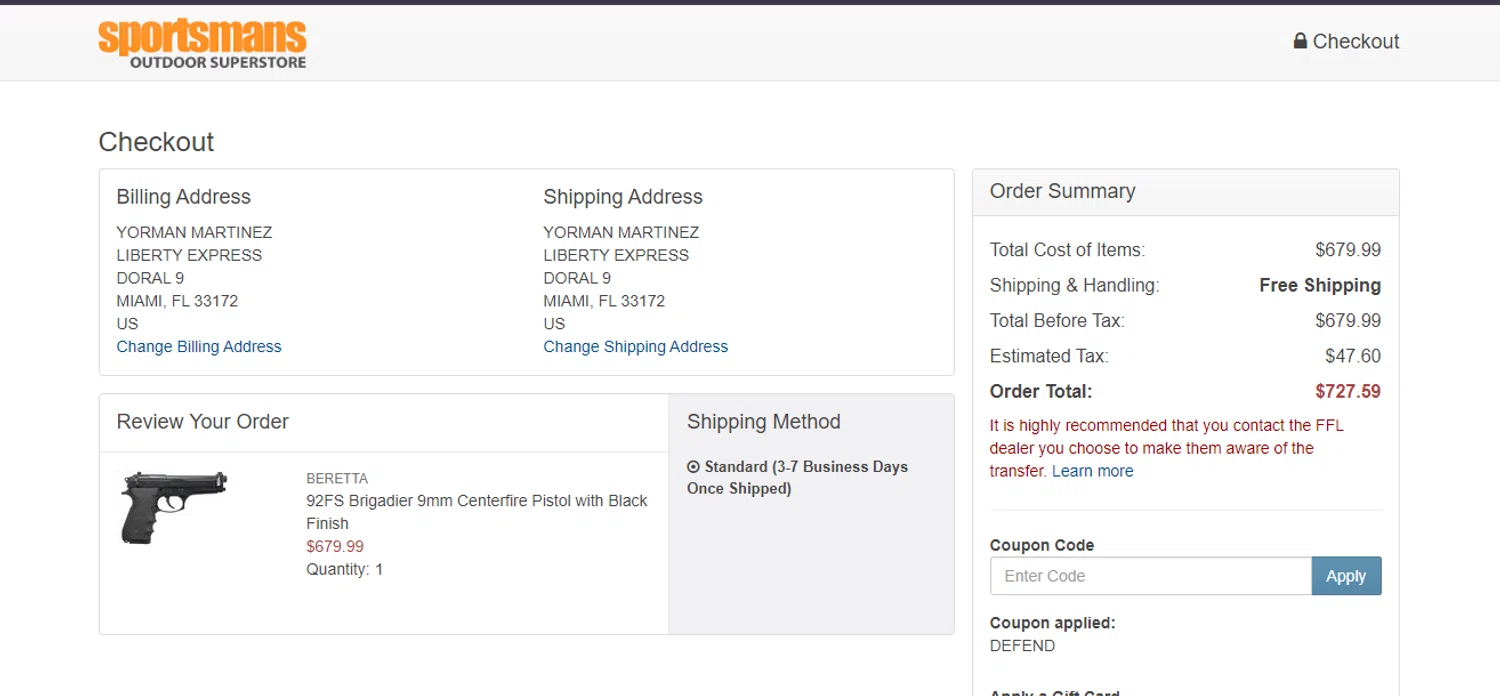
Task: Click the Estimated Tax value $47.60
Action: pyautogui.click(x=1353, y=356)
